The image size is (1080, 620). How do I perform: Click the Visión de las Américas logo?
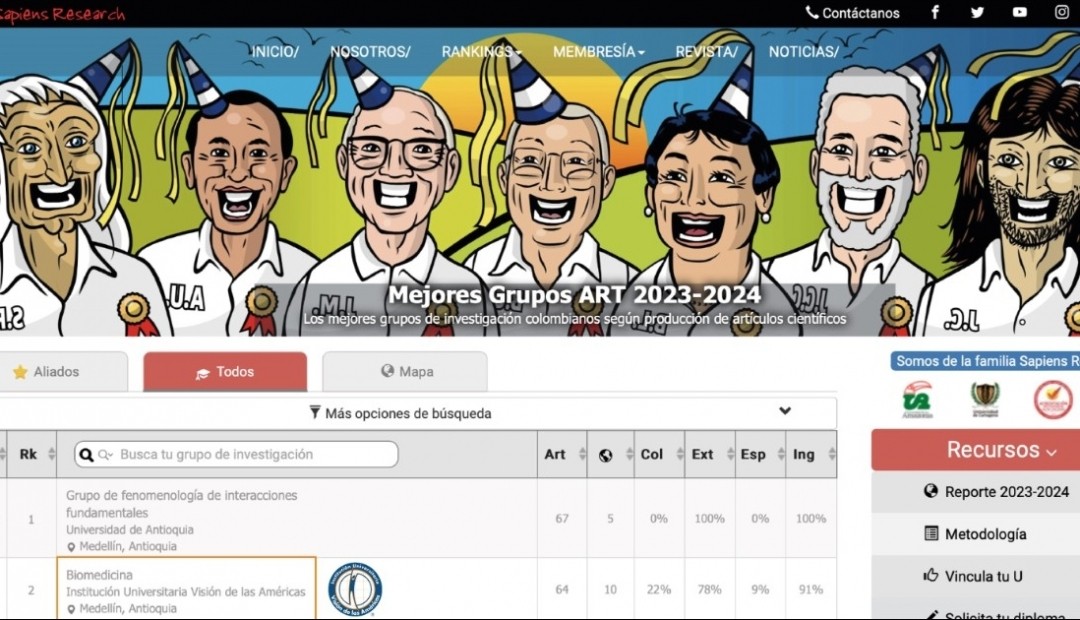coord(355,589)
